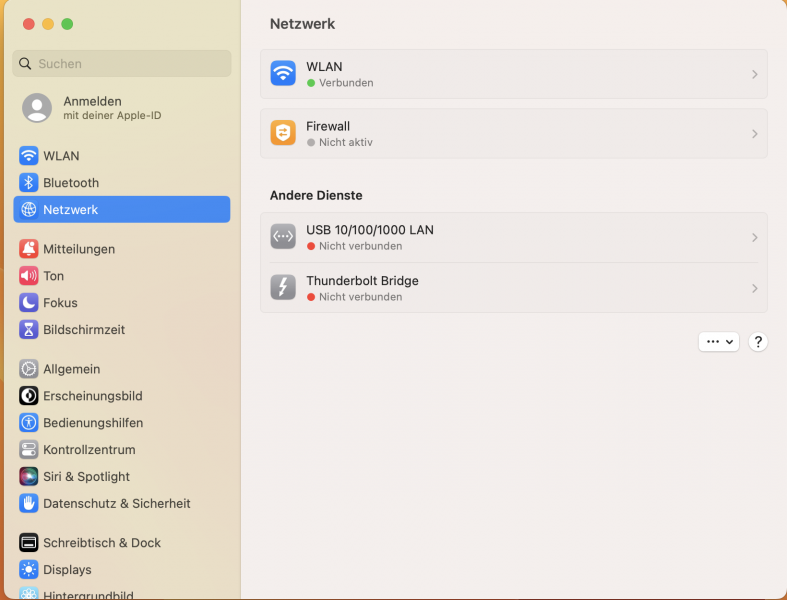Image resolution: width=787 pixels, height=600 pixels.
Task: Select Allgemein in the sidebar
Action: (x=71, y=369)
